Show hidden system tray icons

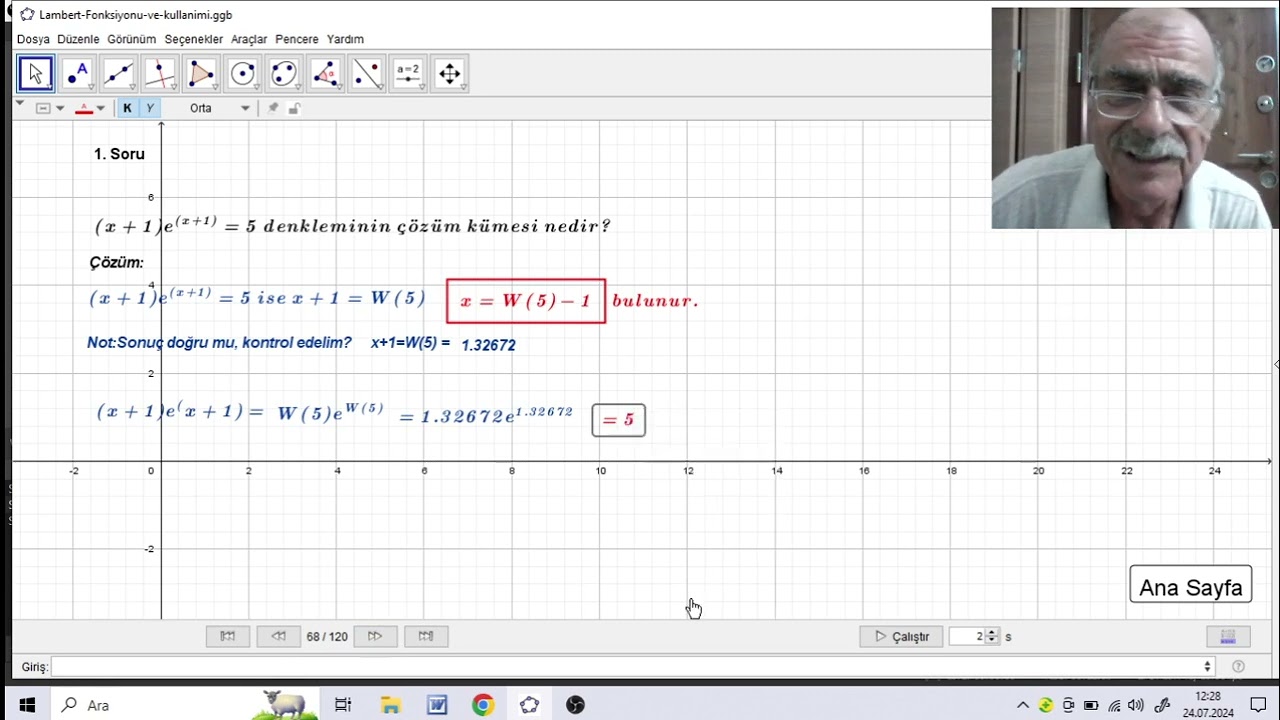click(1022, 705)
